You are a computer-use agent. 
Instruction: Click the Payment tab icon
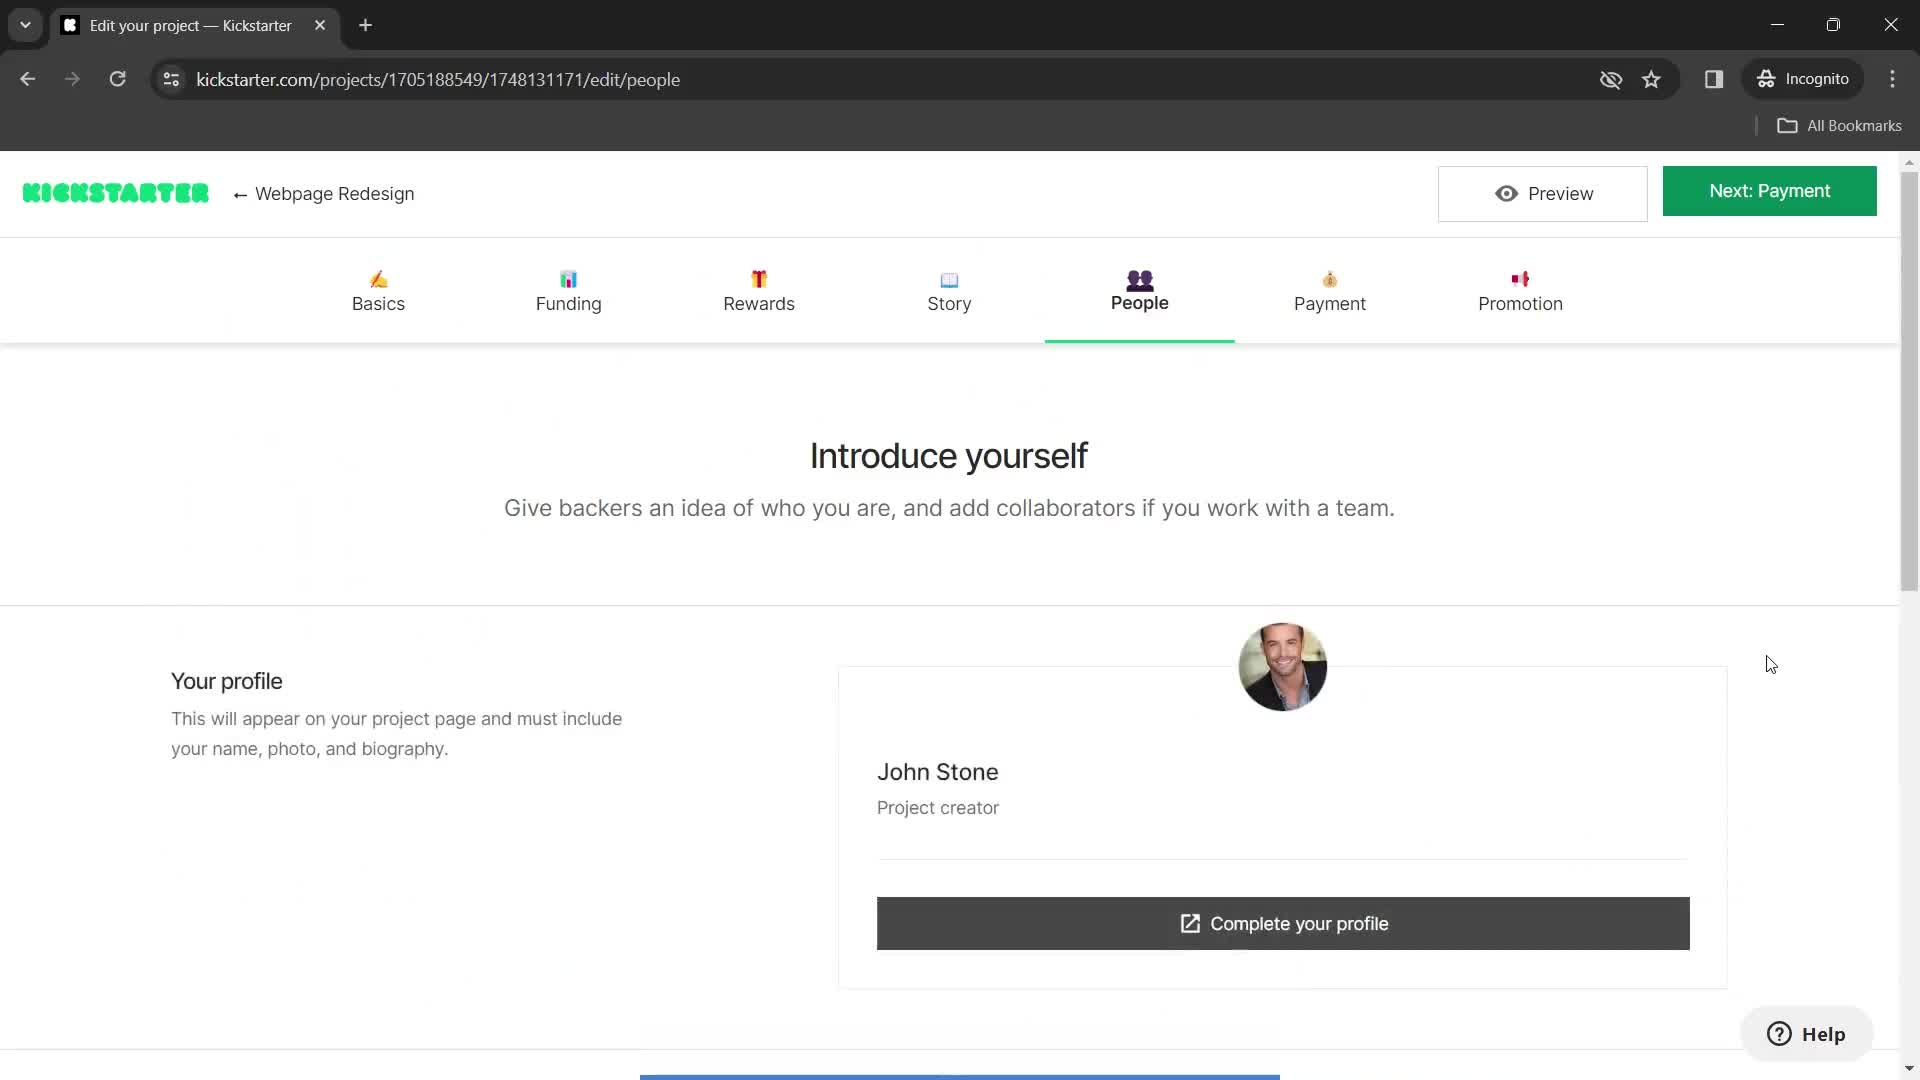point(1329,278)
